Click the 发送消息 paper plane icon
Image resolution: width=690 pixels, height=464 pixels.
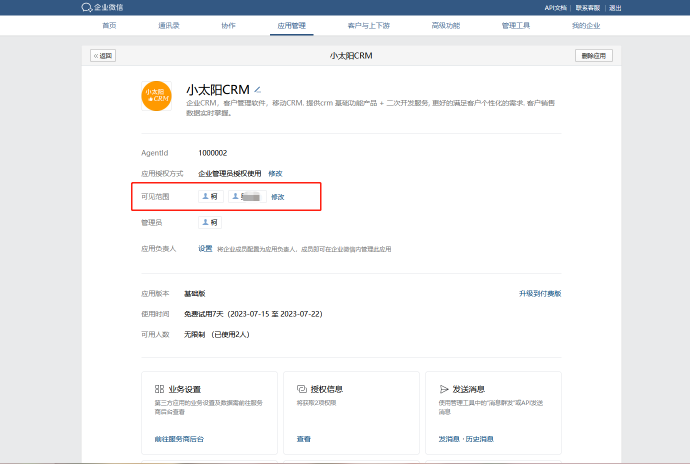(444, 388)
